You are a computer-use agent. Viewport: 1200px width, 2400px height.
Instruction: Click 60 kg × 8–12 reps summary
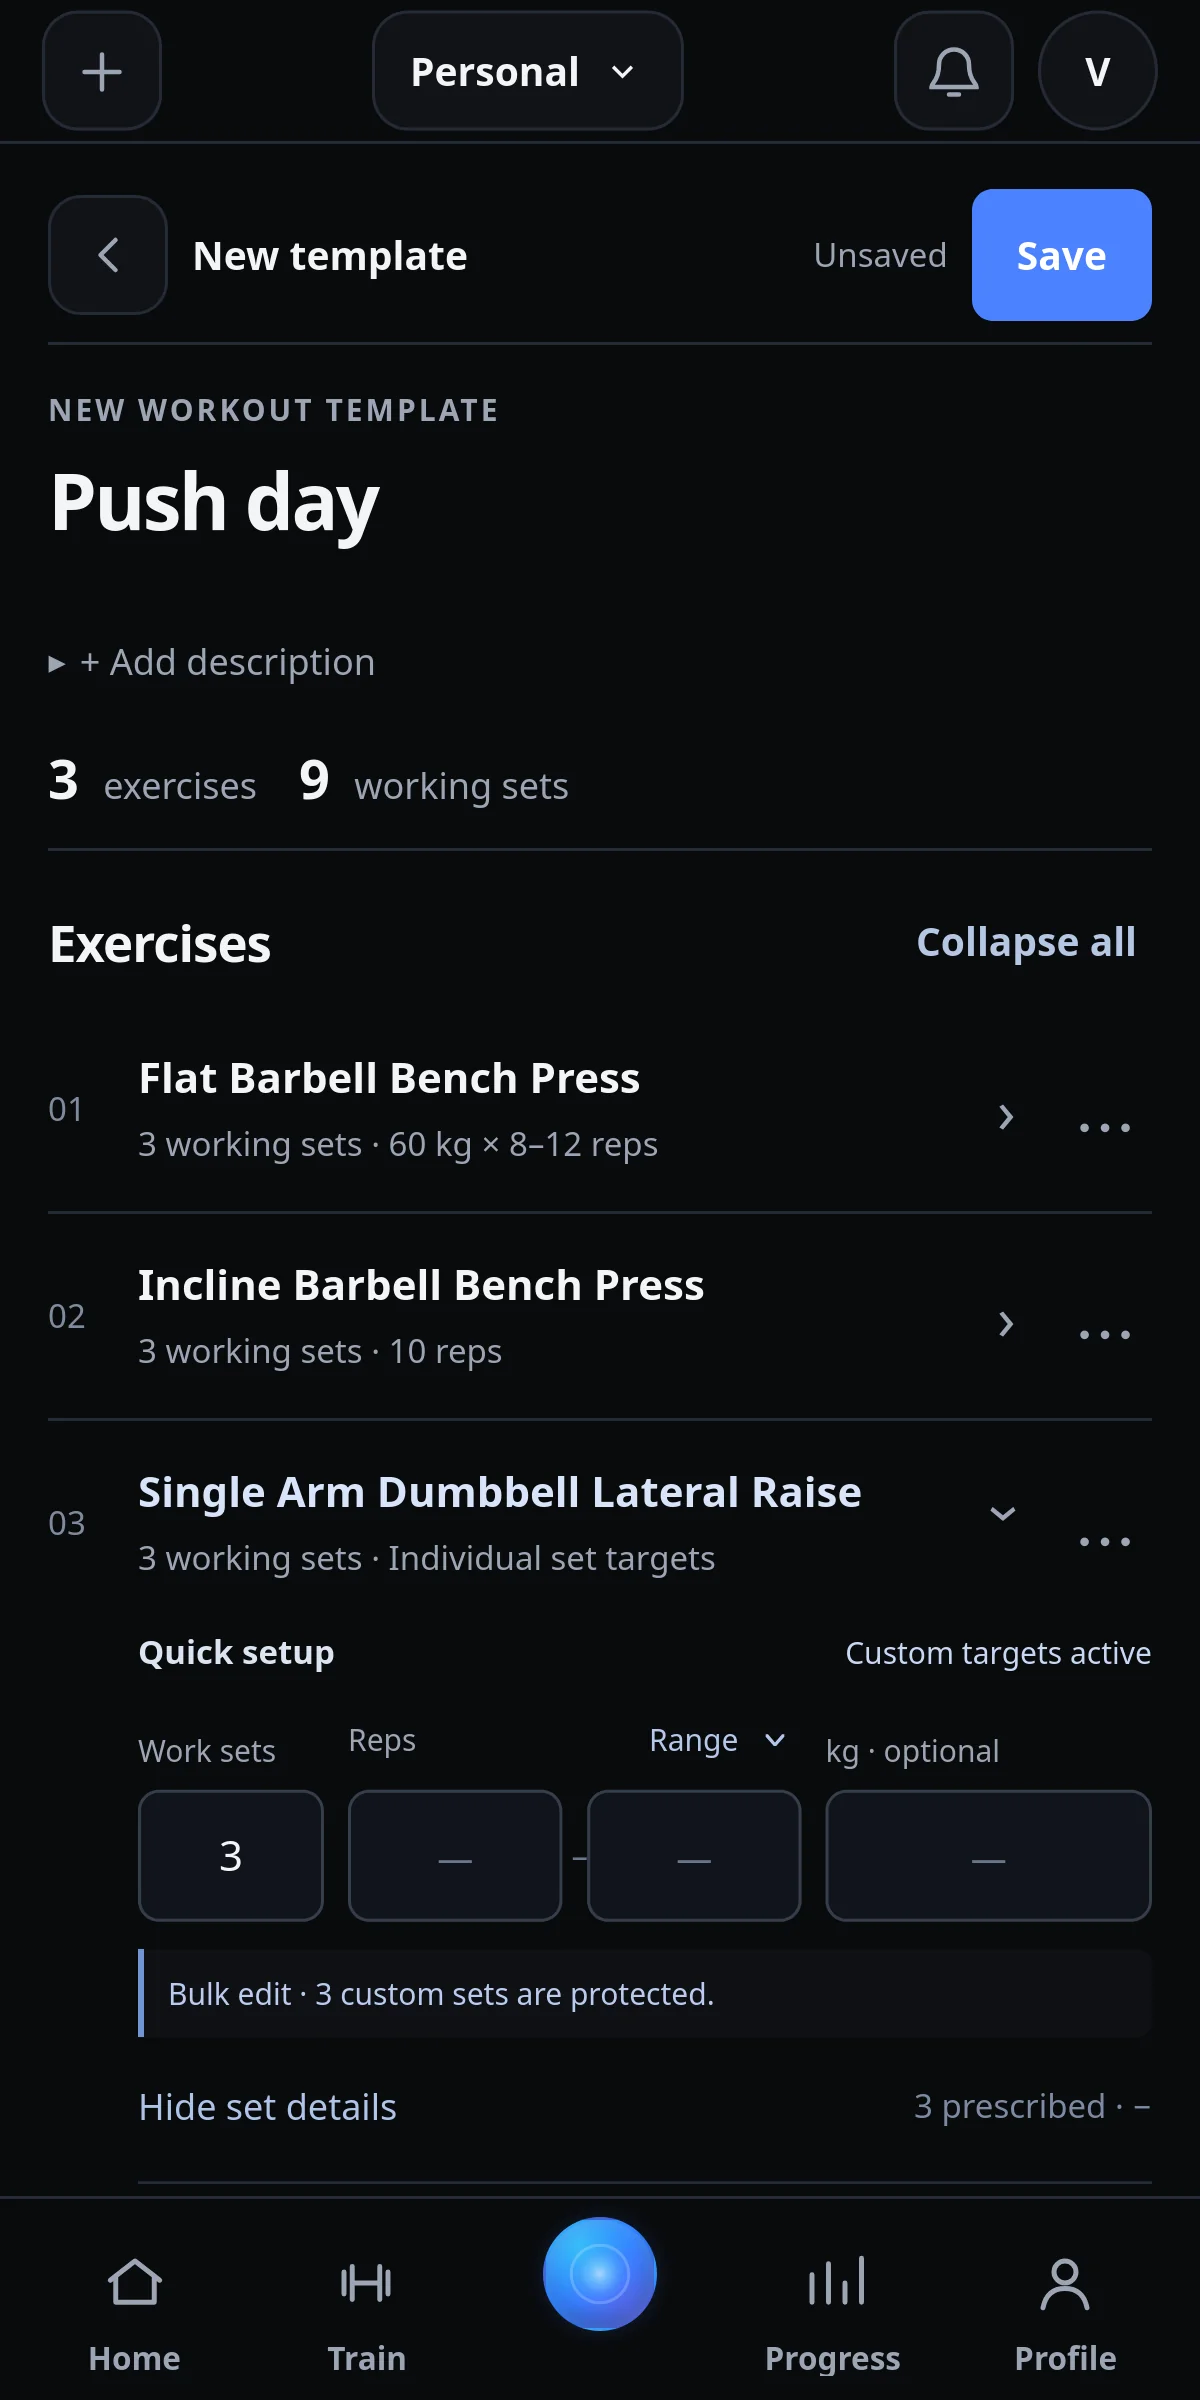tap(523, 1144)
